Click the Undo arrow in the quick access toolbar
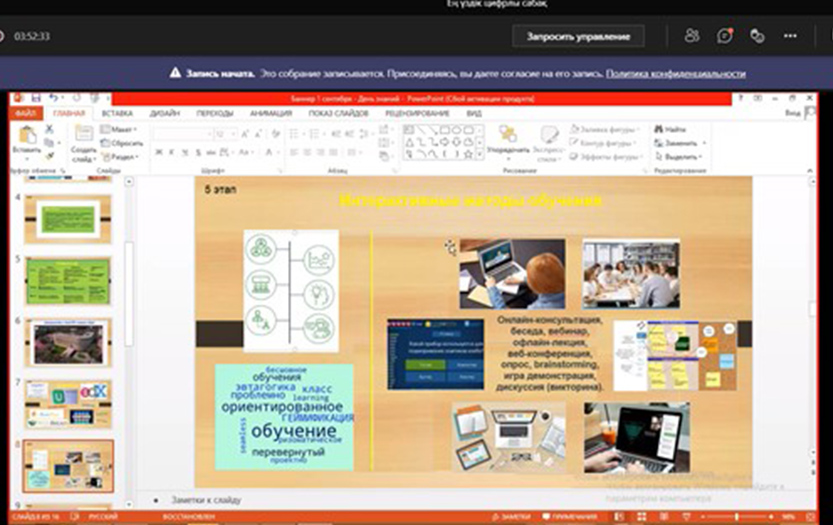 53,98
